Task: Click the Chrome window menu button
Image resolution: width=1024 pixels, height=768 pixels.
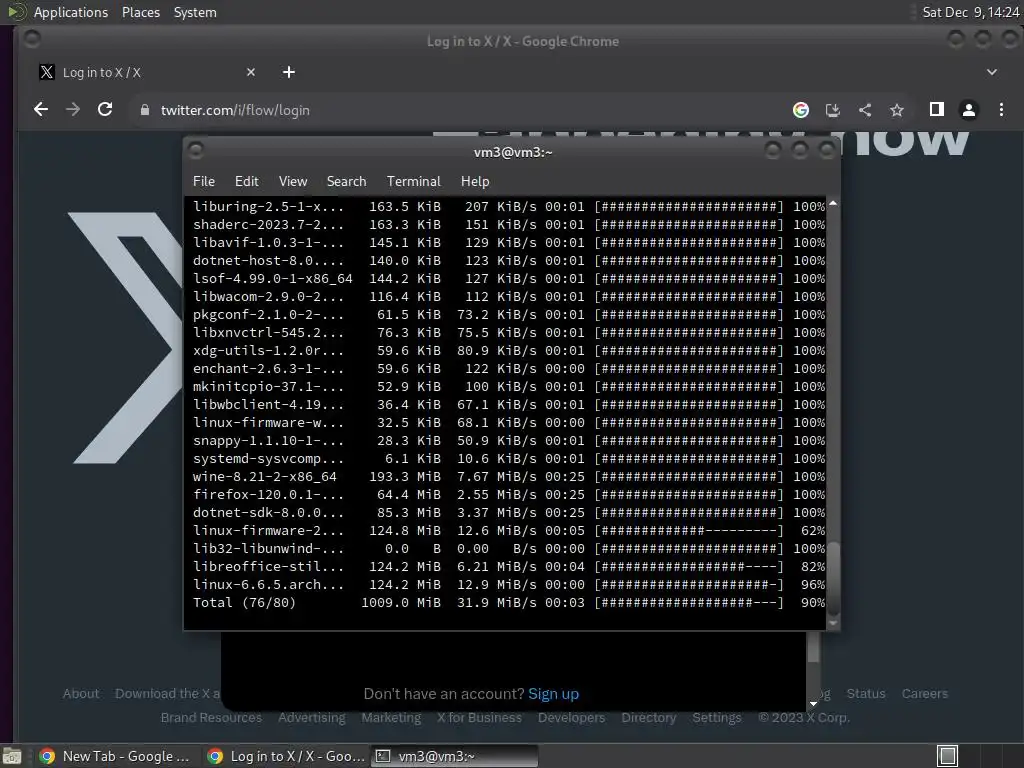Action: click(x=31, y=40)
